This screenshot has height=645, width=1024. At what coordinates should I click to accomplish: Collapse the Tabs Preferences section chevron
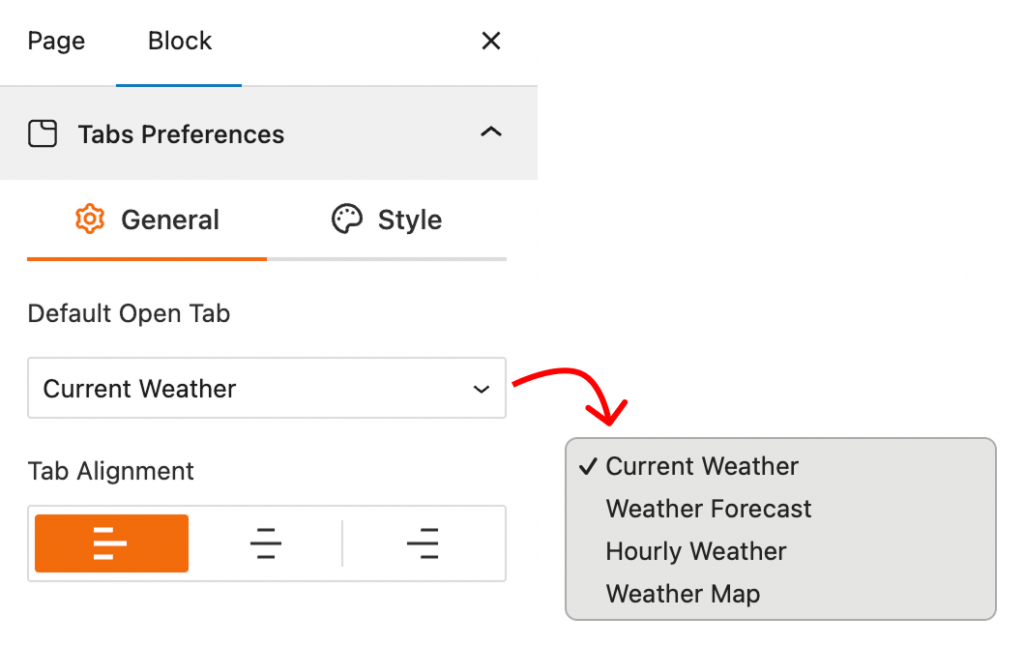[491, 133]
